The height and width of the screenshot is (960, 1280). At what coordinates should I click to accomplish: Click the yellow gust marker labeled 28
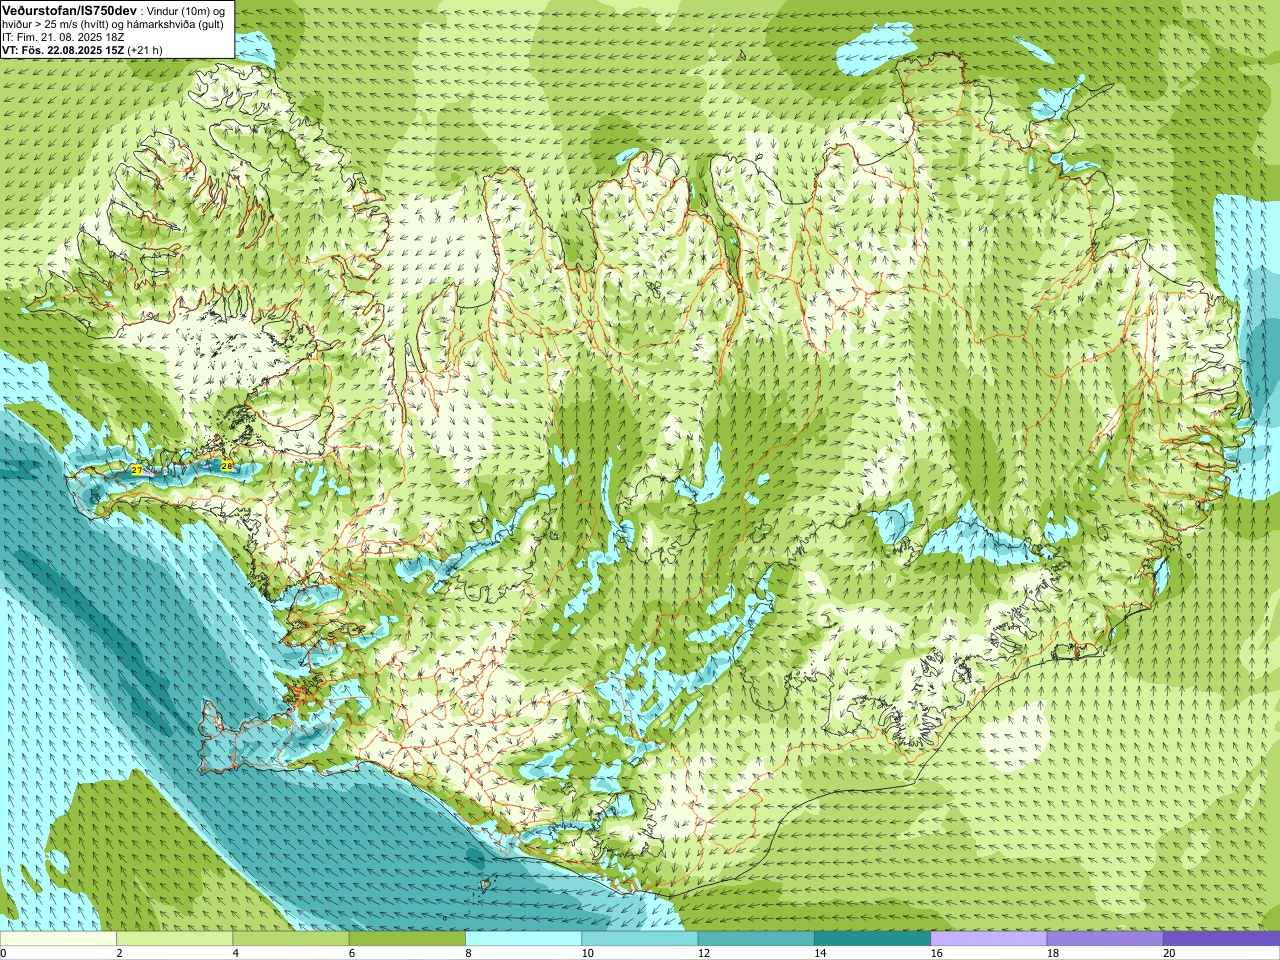pyautogui.click(x=227, y=466)
